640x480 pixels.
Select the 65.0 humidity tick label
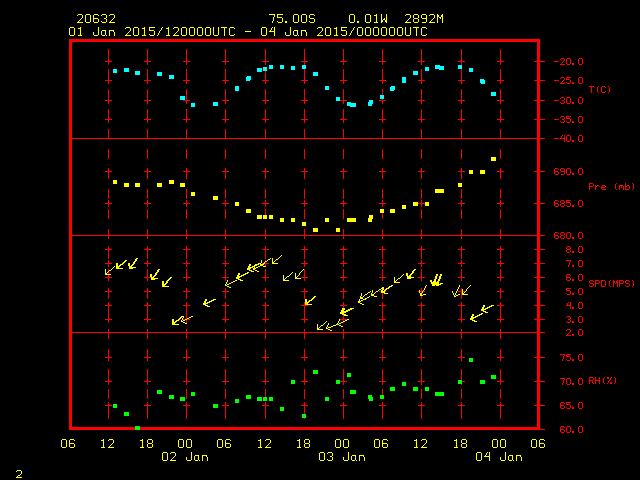[571, 406]
